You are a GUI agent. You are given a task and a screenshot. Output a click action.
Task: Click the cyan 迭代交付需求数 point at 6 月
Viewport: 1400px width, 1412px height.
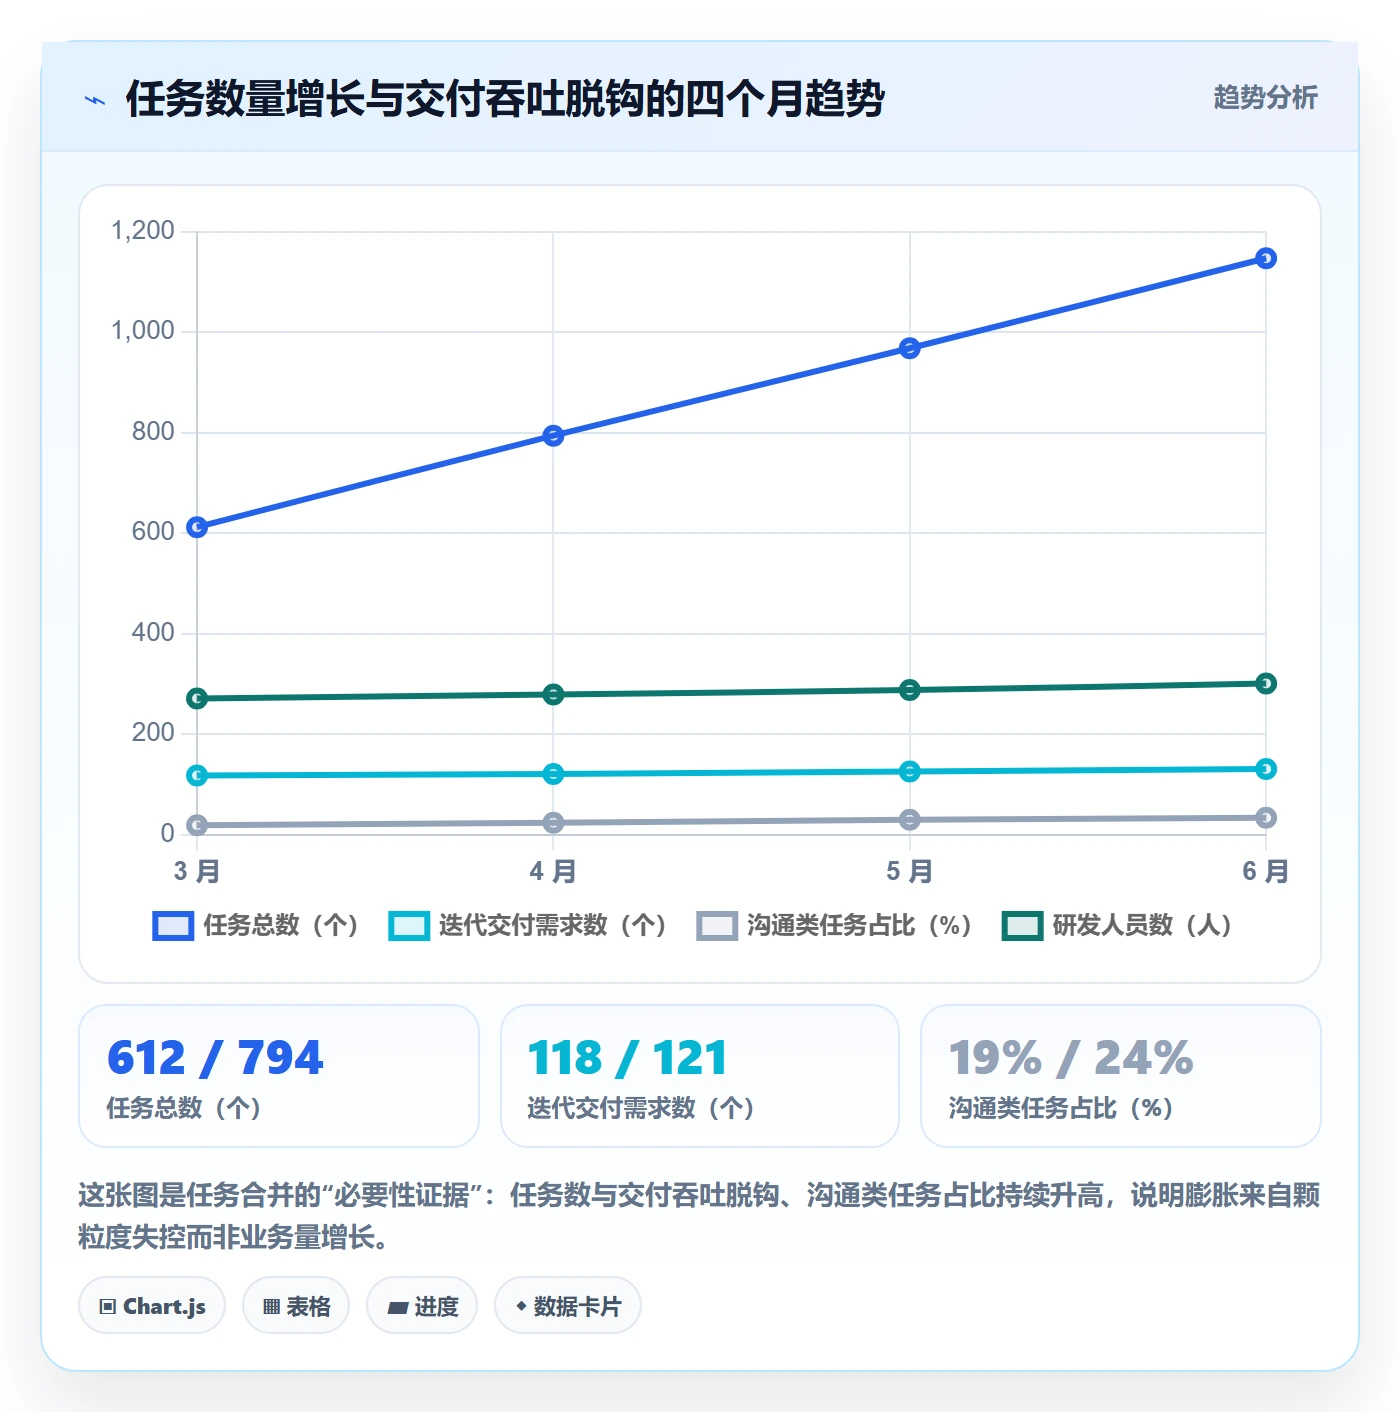1265,769
